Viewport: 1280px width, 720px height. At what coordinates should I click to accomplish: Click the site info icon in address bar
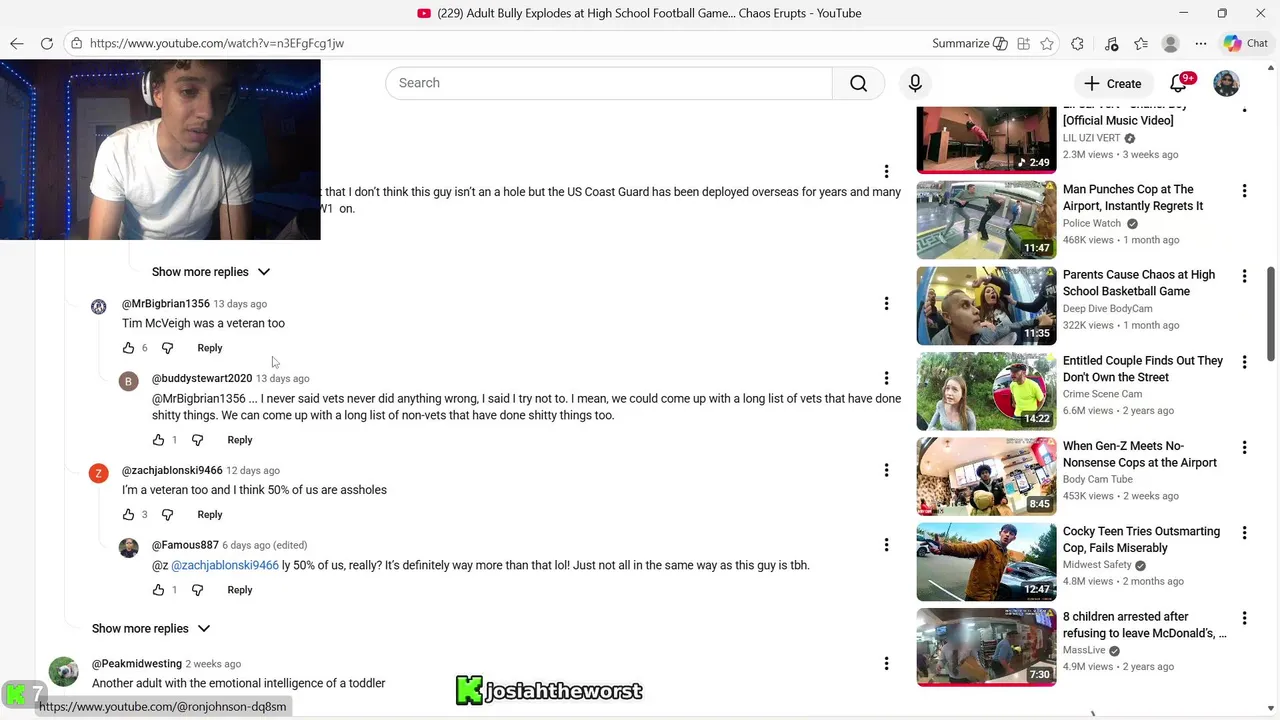[x=76, y=43]
